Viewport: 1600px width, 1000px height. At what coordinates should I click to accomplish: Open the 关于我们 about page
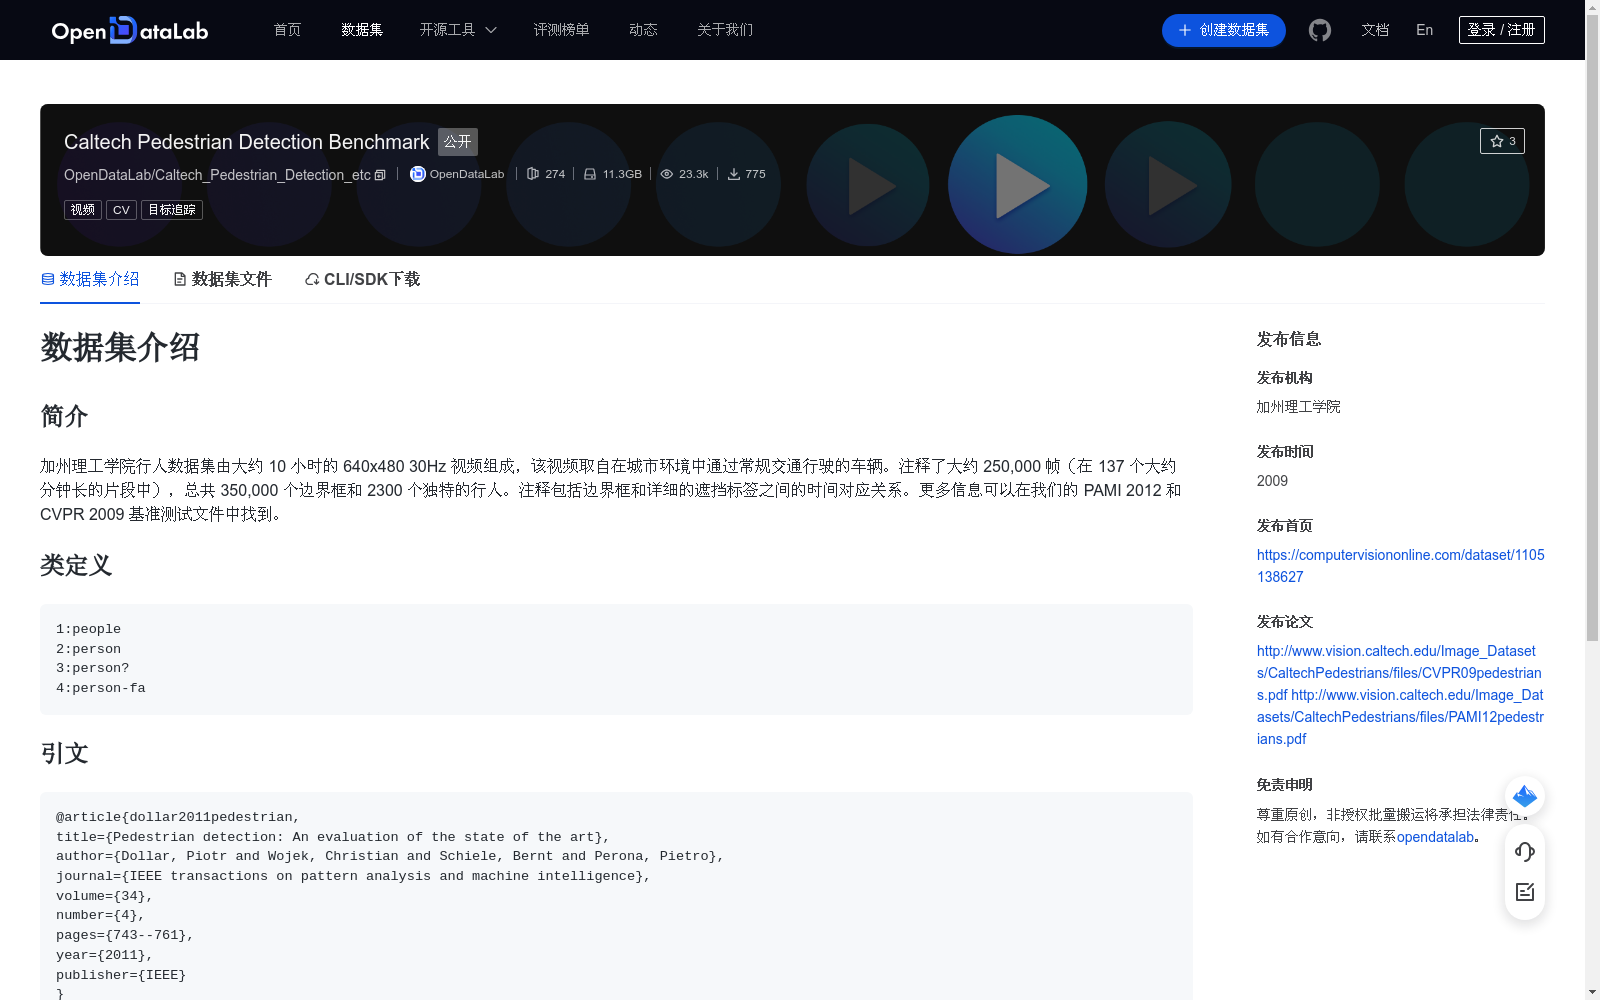pos(725,30)
